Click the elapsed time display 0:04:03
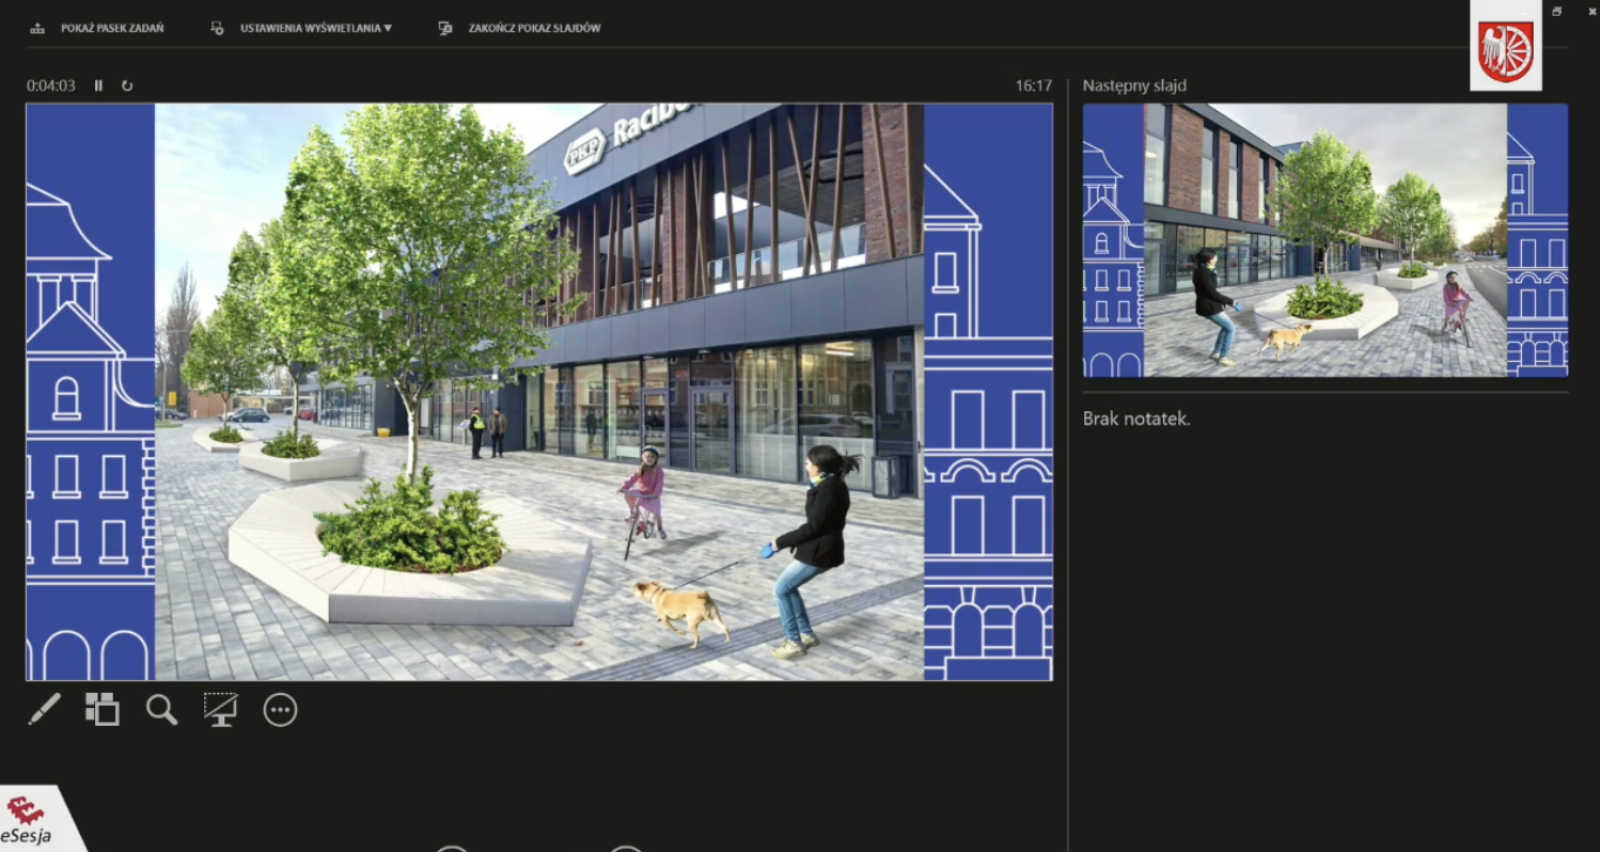Screen dimensions: 1600x852 pos(51,86)
